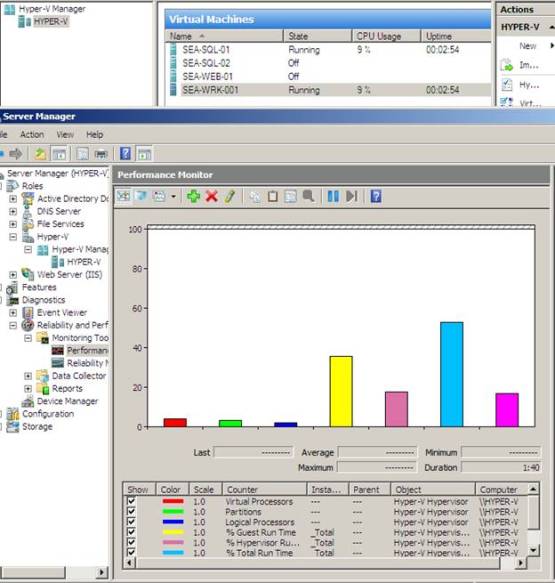Sort by Counter column header

click(264, 489)
